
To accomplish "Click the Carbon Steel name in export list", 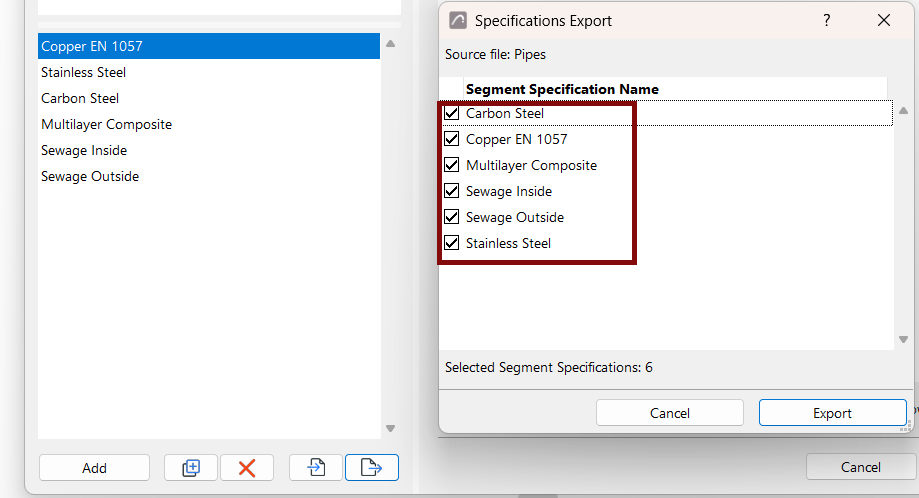I will pyautogui.click(x=505, y=113).
